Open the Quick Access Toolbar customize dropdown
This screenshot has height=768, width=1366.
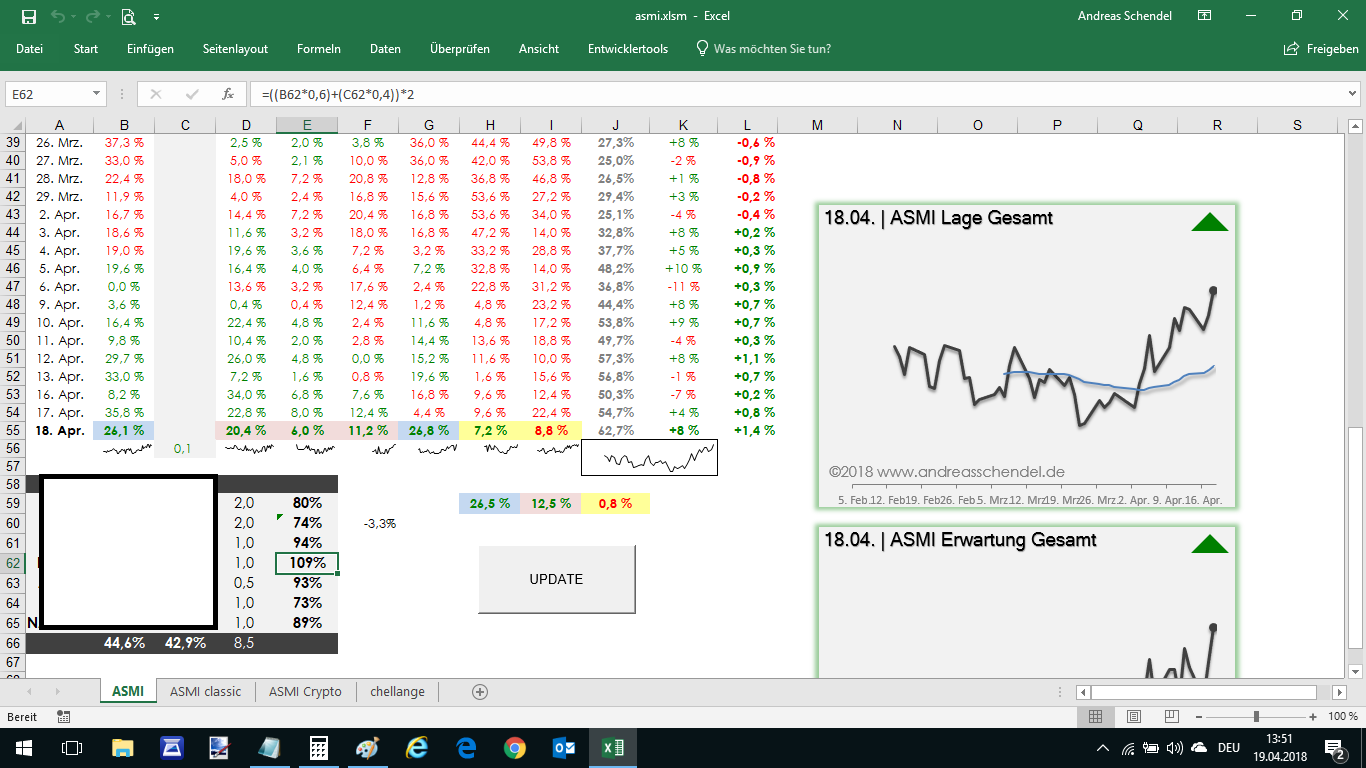point(156,17)
